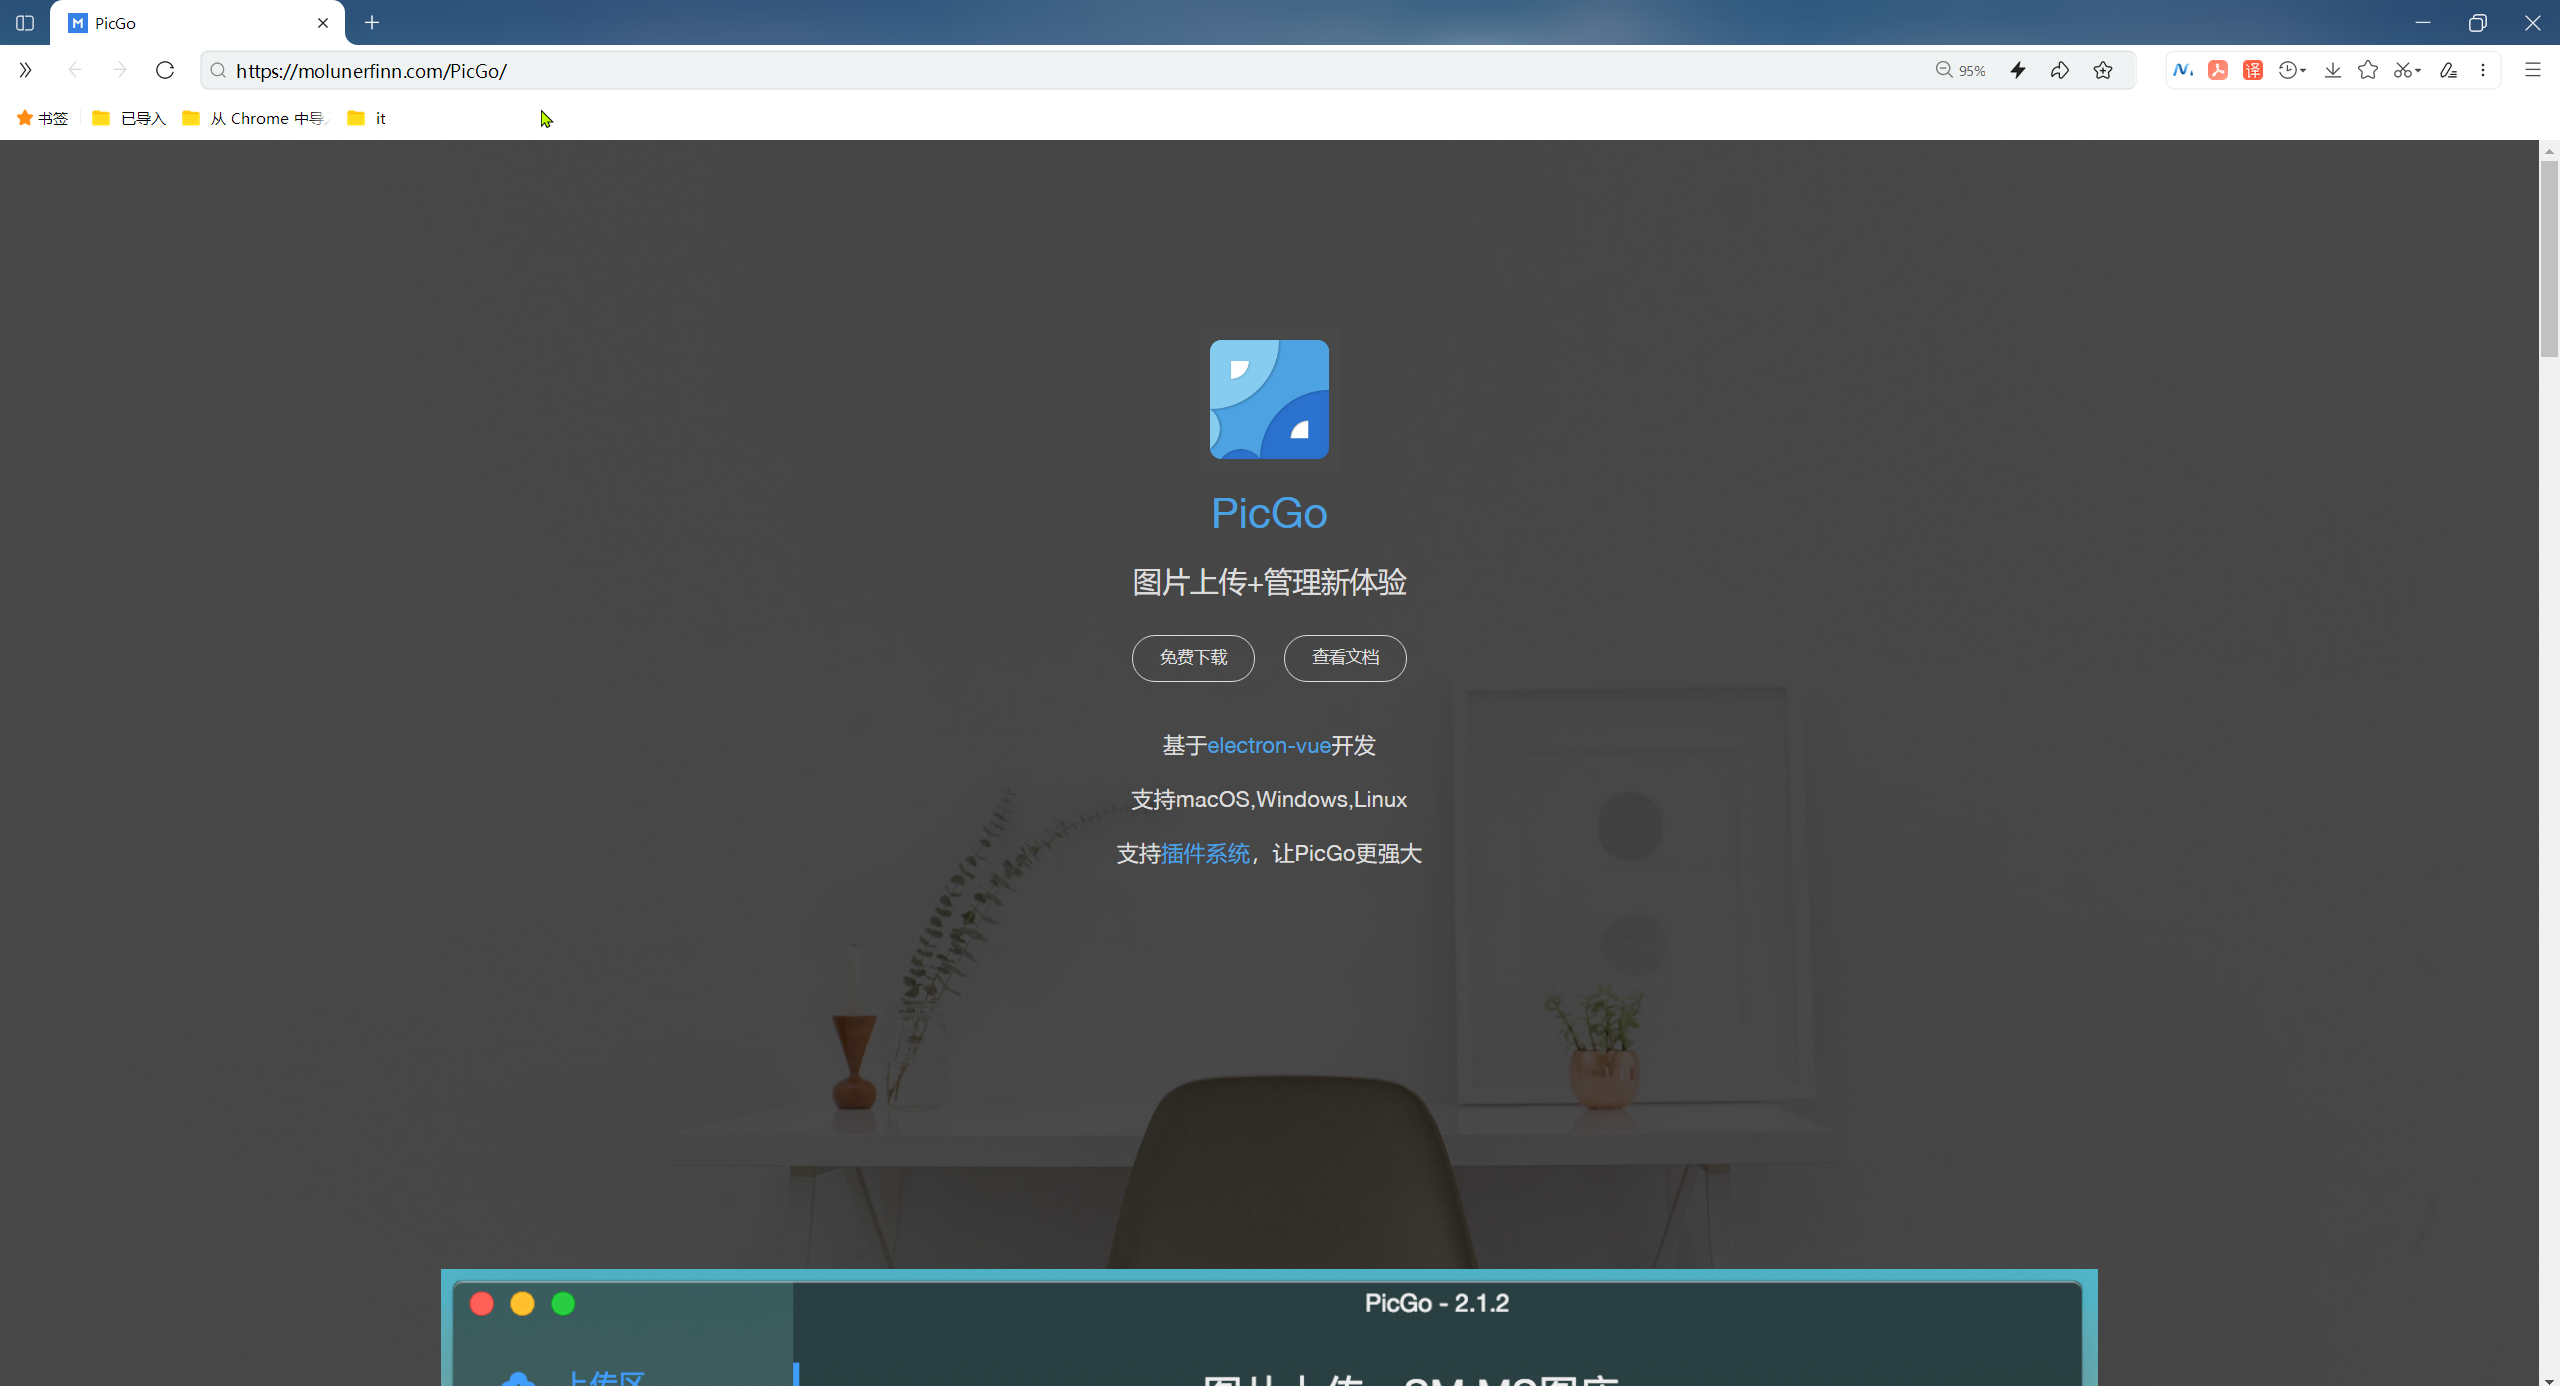This screenshot has height=1386, width=2560.
Task: Click the PicGo logo image
Action: (x=1269, y=399)
